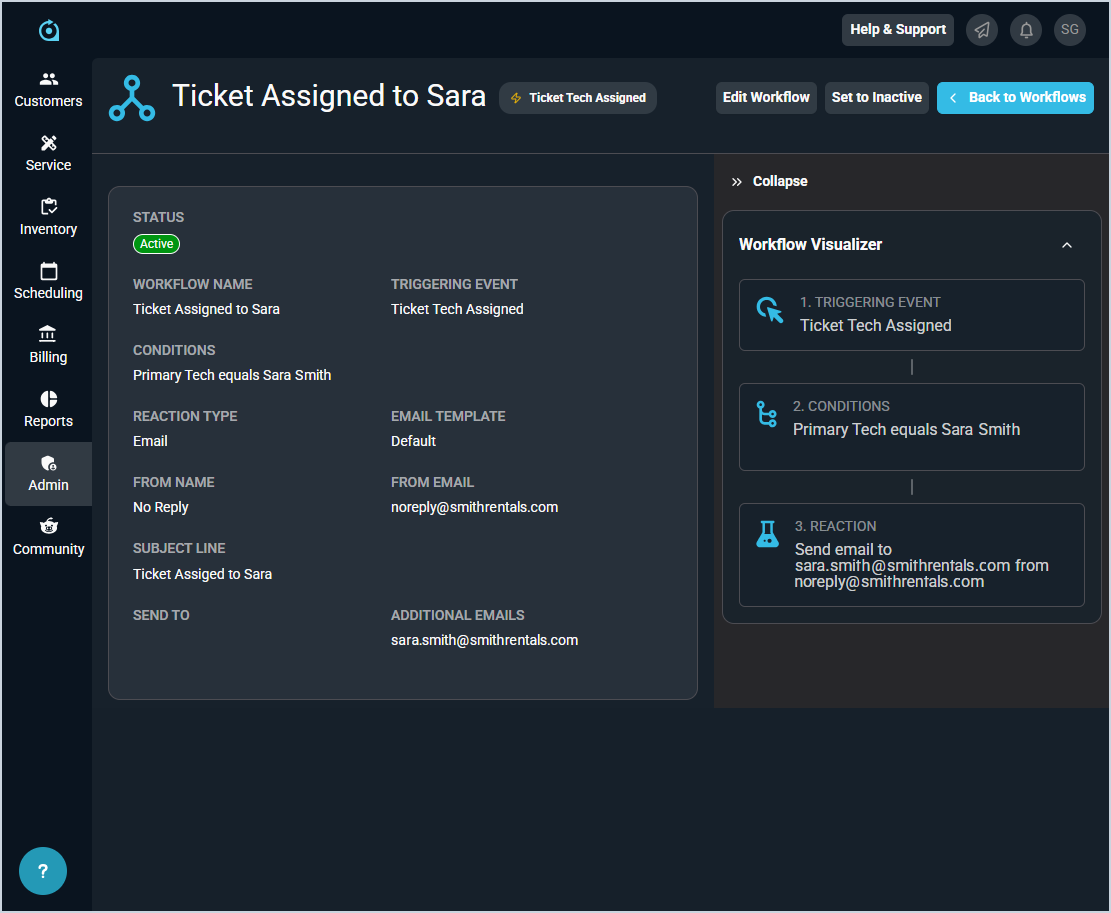Open the paper plane announcements icon

tap(982, 30)
